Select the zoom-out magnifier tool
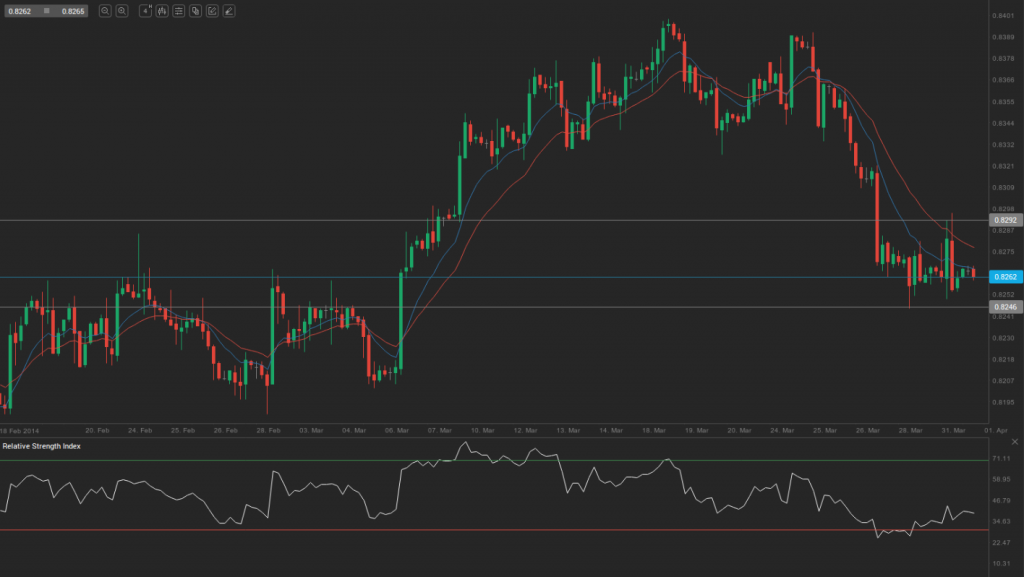Viewport: 1024px width, 577px height. [x=105, y=12]
